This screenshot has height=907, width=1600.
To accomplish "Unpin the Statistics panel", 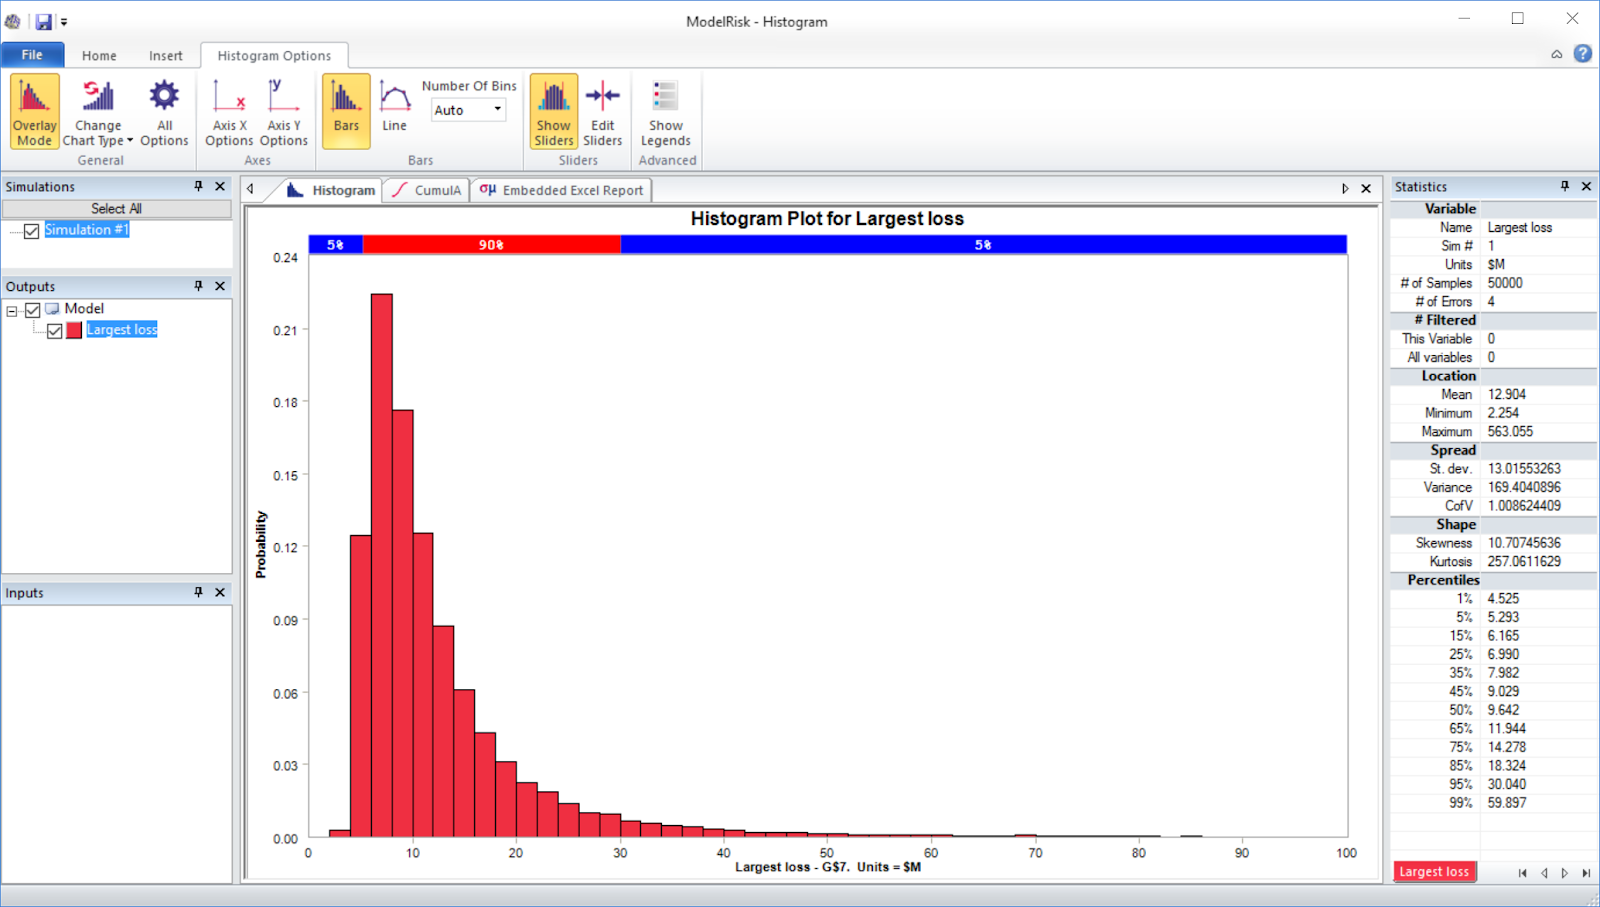I will tap(1565, 186).
